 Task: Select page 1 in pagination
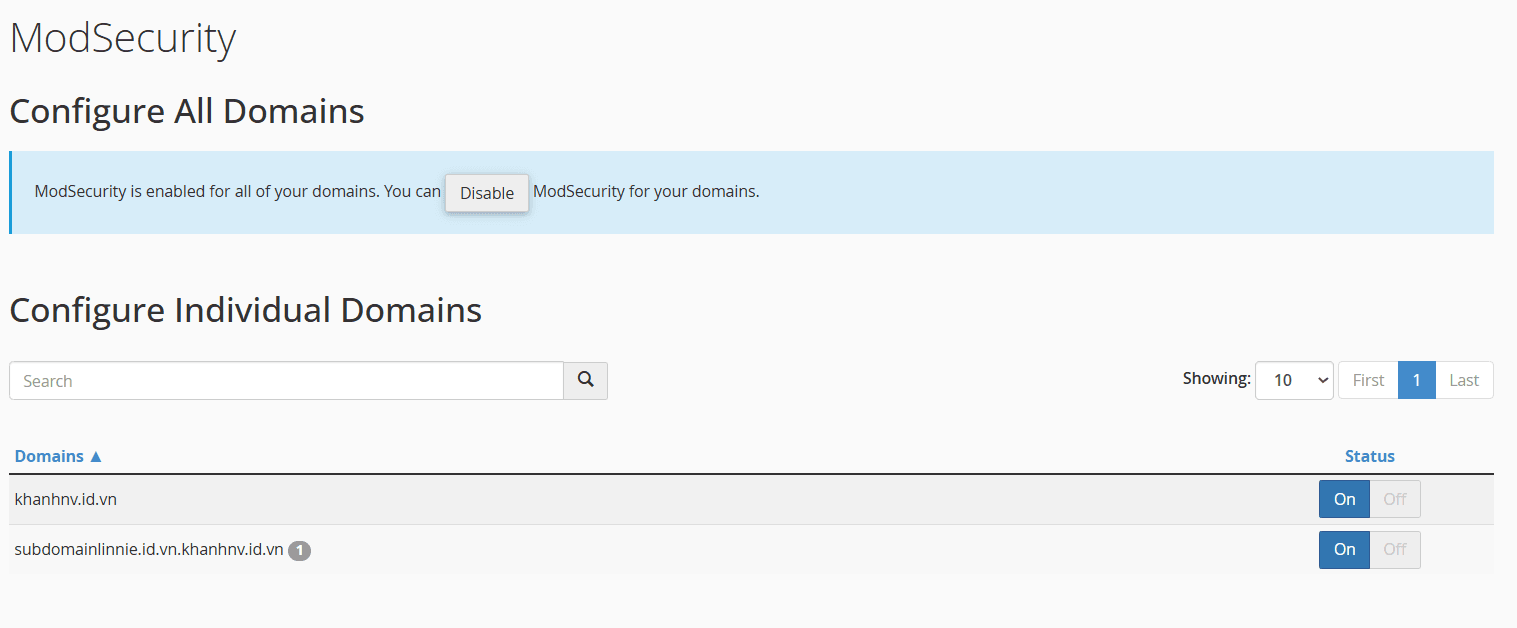pyautogui.click(x=1417, y=380)
